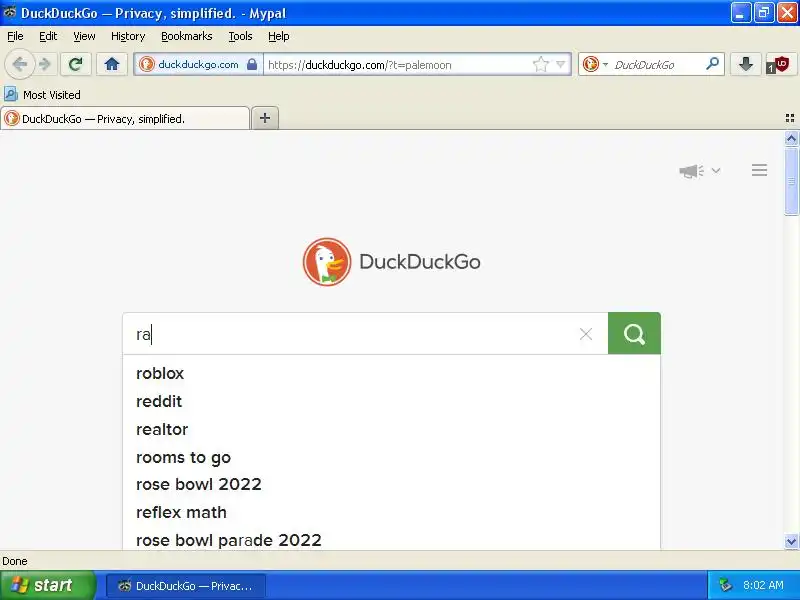
Task: Submit search with green magnifier button
Action: coord(634,333)
